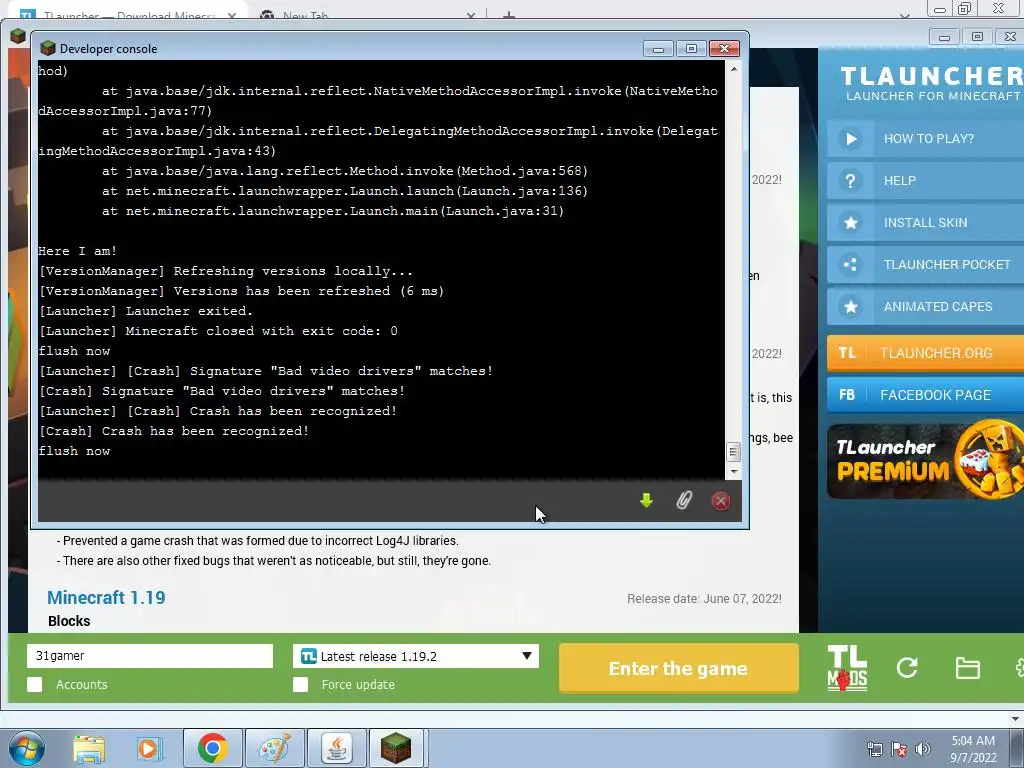Open a new browser tab with plus button
1024x768 pixels.
tap(509, 15)
